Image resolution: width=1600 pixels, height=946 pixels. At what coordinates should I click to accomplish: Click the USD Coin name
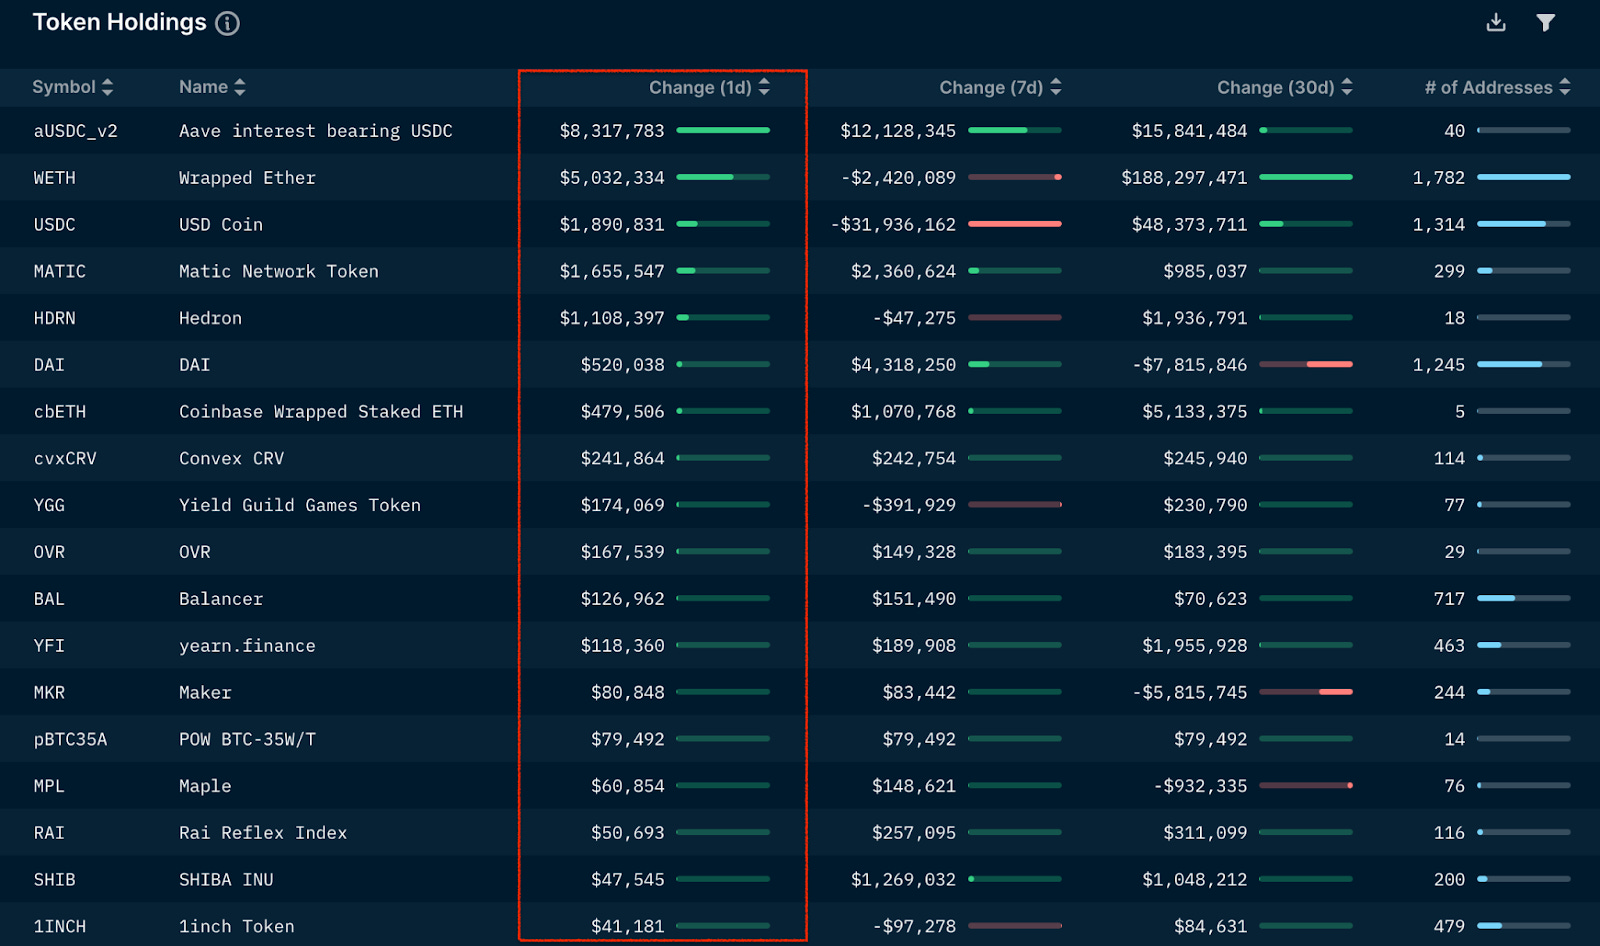pyautogui.click(x=221, y=225)
